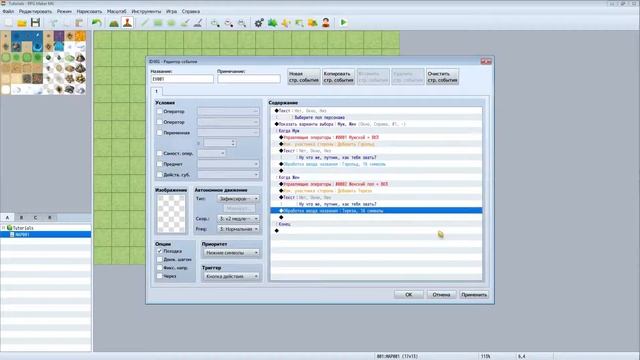Viewport: 640px width, 360px height.
Task: Click the Отмена button
Action: tap(441, 295)
